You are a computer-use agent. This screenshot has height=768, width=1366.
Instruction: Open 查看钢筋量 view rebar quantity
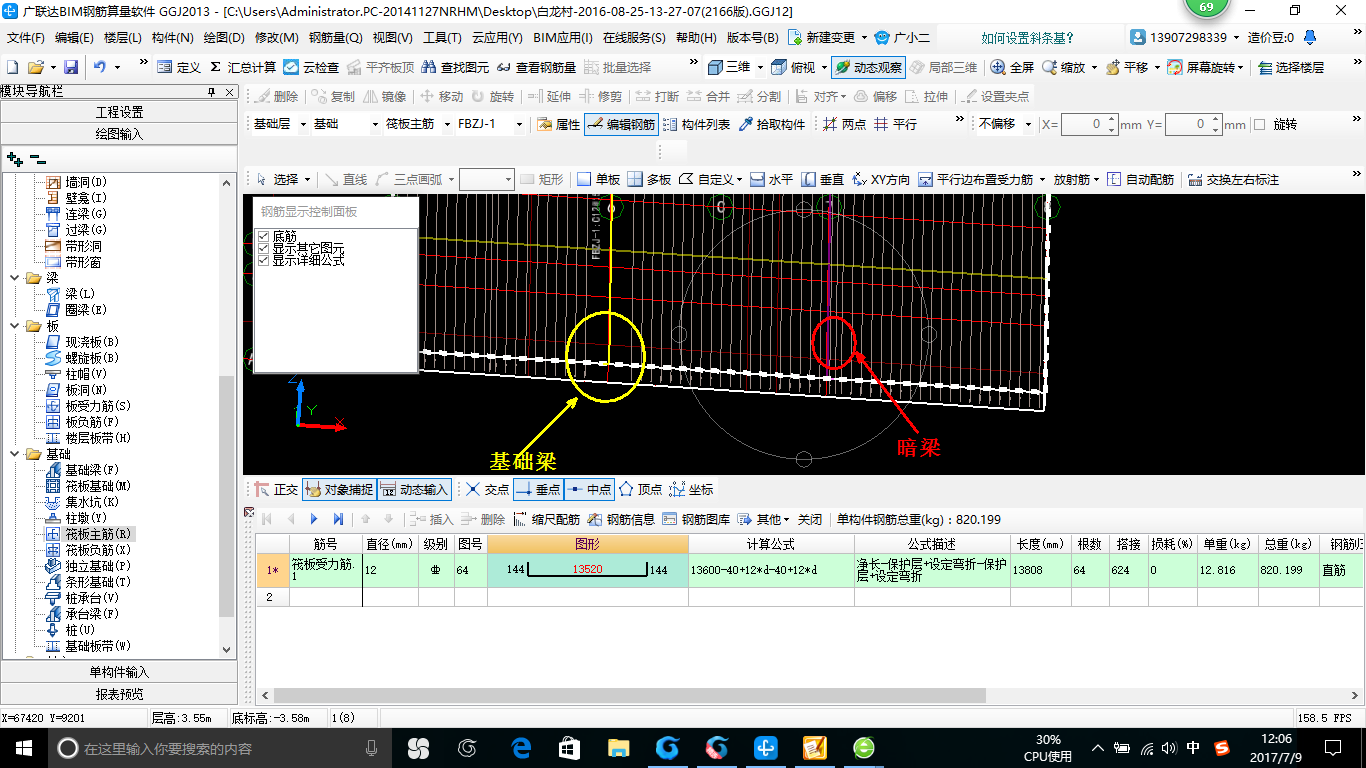tap(537, 67)
